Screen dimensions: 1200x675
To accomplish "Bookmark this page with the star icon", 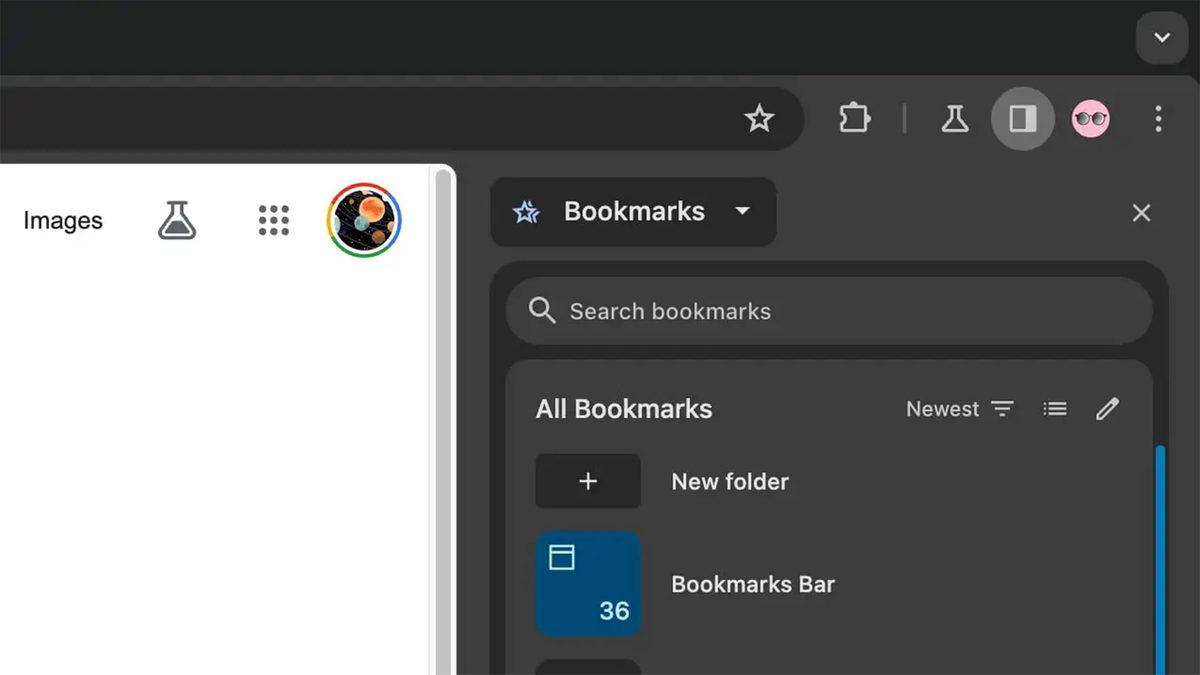I will tap(759, 119).
